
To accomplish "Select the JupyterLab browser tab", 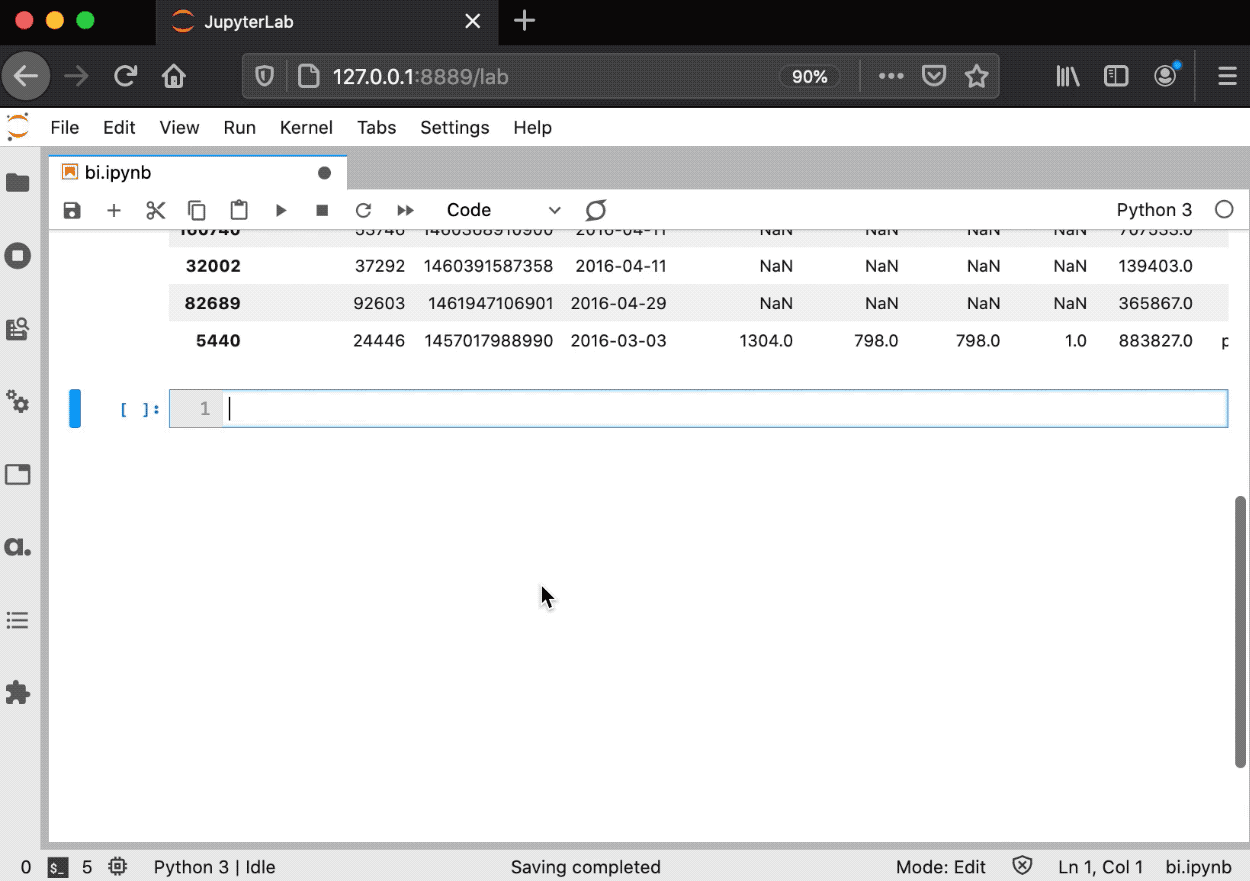I will tap(326, 21).
